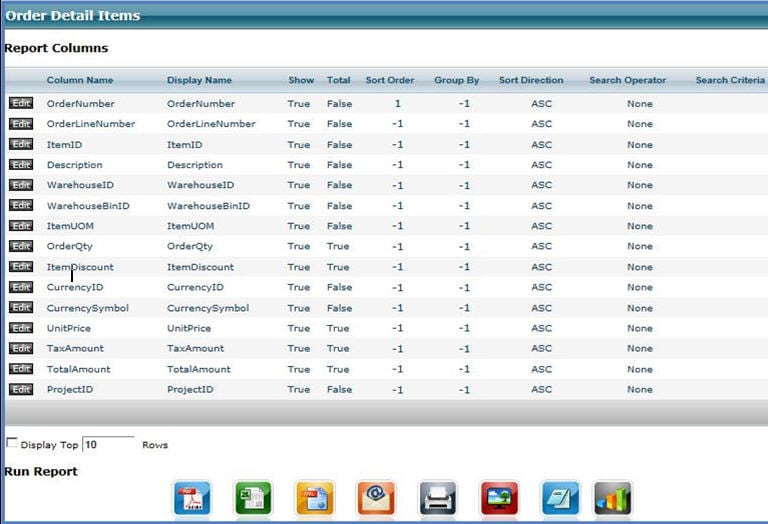
Task: Select the ProjectID Total value False
Action: point(339,390)
